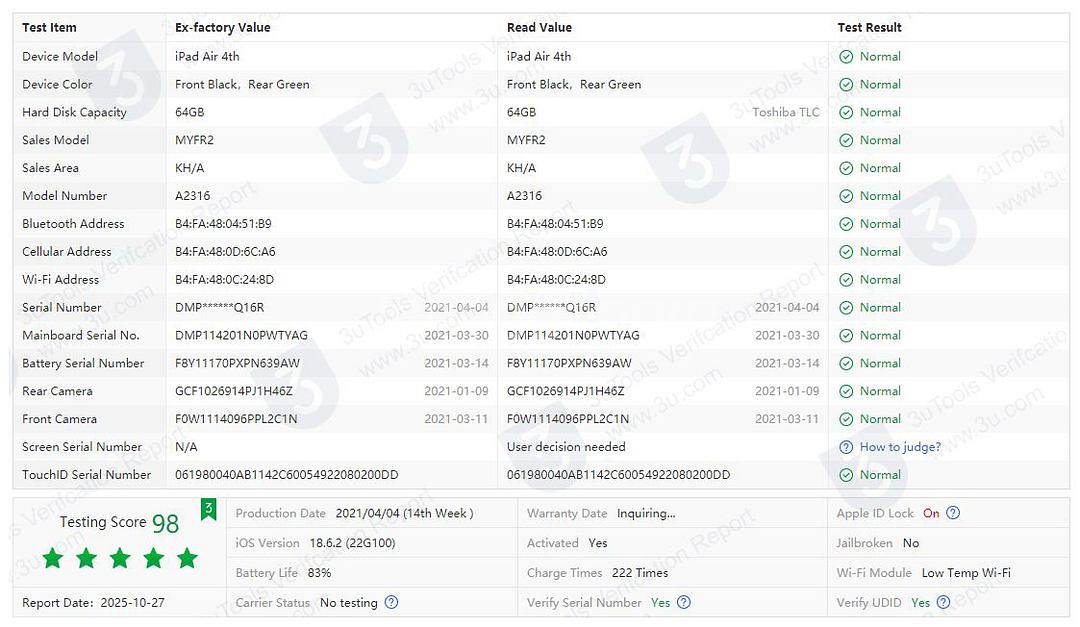The image size is (1080, 627).
Task: Click Normal check icon in Battery Serial row
Action: coord(846,363)
